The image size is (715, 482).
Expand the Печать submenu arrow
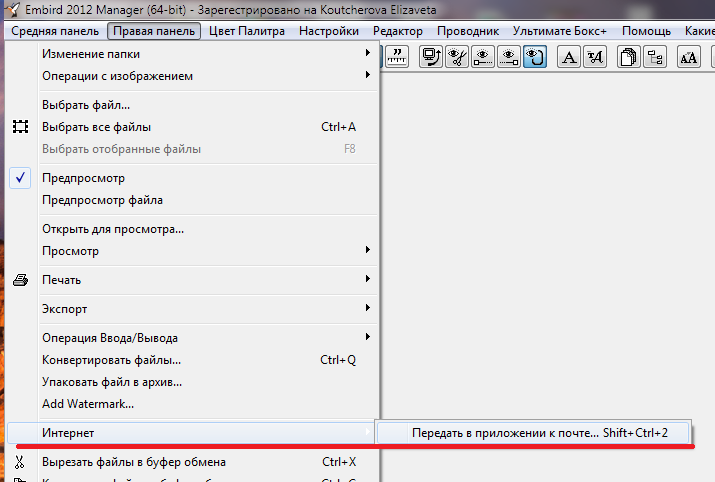tap(368, 279)
